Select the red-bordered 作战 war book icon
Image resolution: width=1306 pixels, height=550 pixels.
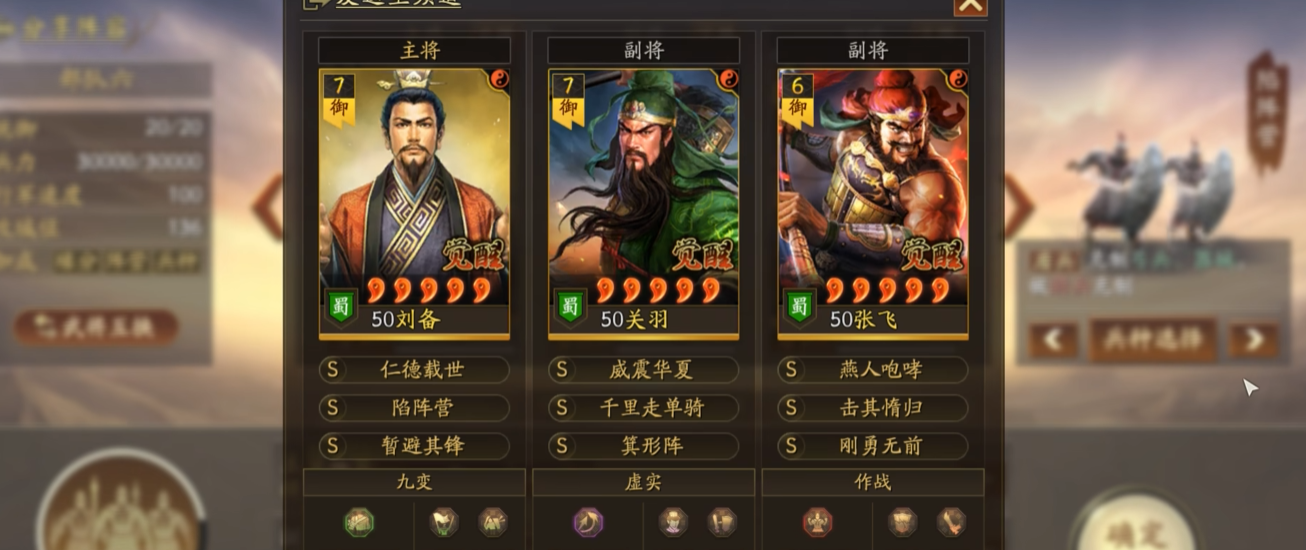(817, 521)
